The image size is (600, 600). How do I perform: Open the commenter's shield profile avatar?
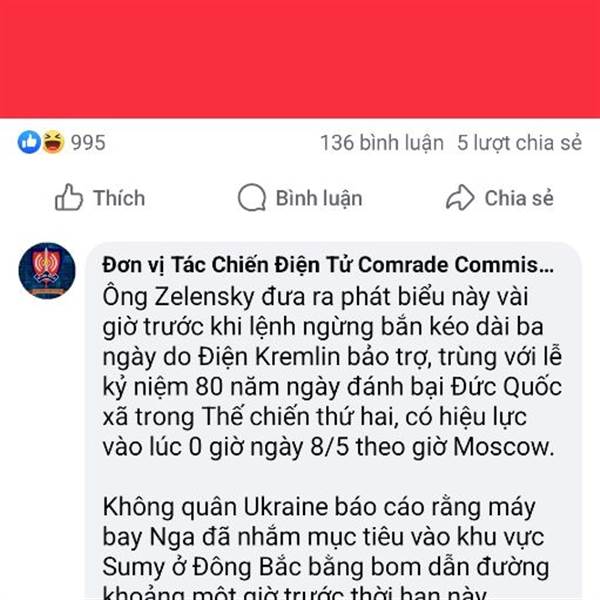[47, 271]
